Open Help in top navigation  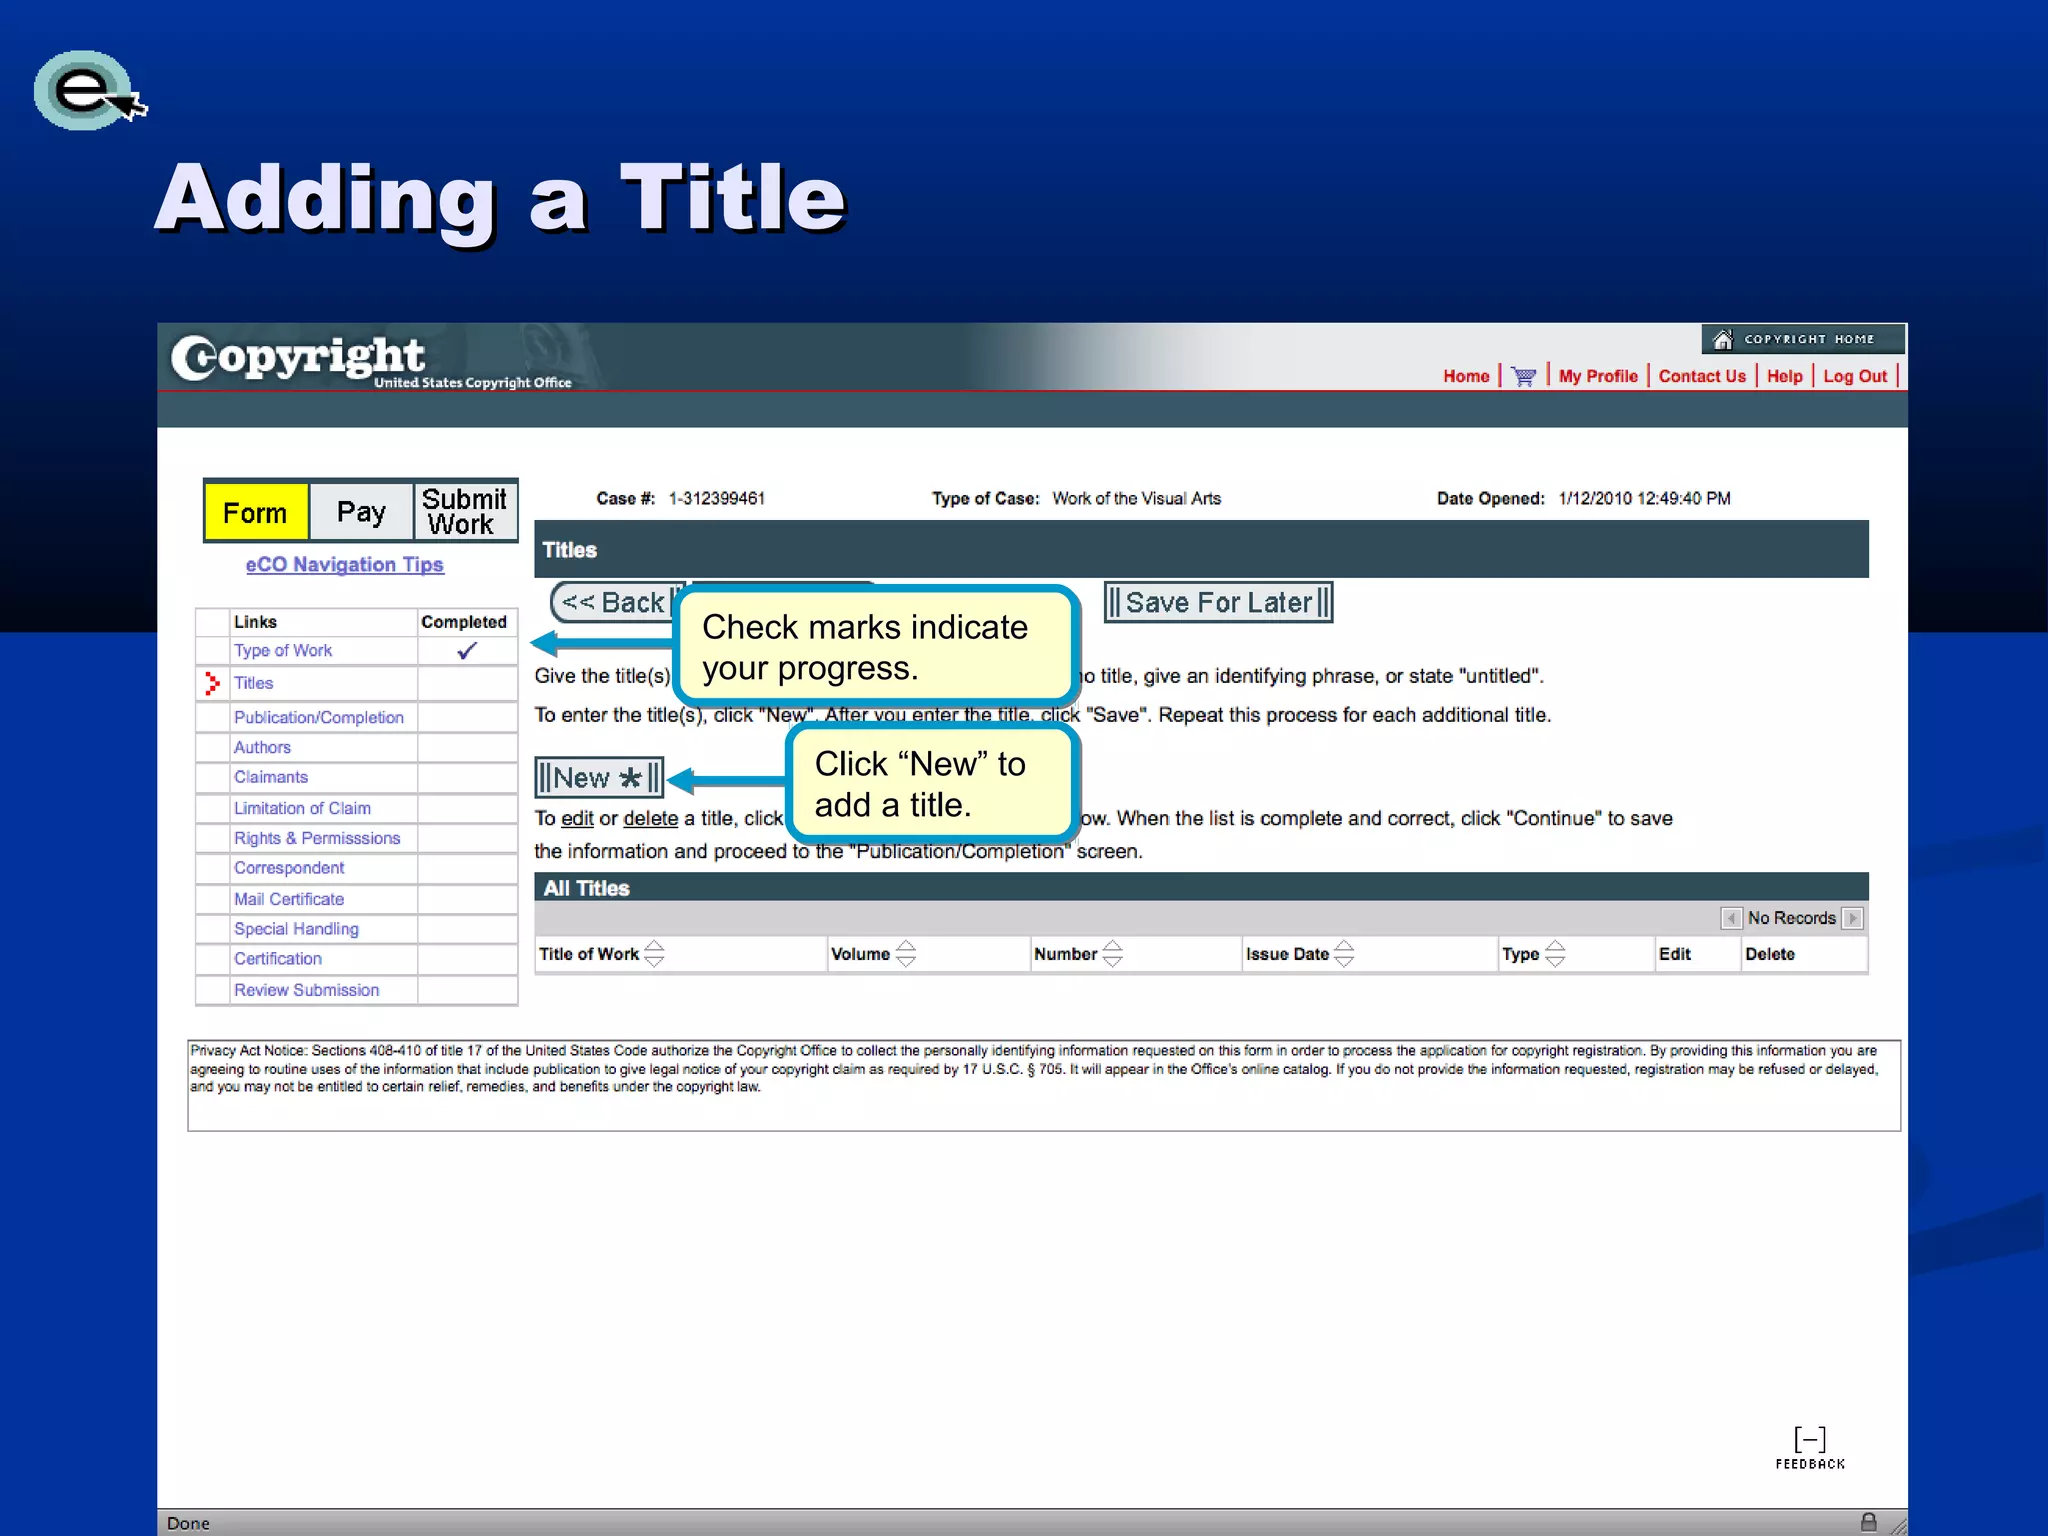pos(1784,377)
